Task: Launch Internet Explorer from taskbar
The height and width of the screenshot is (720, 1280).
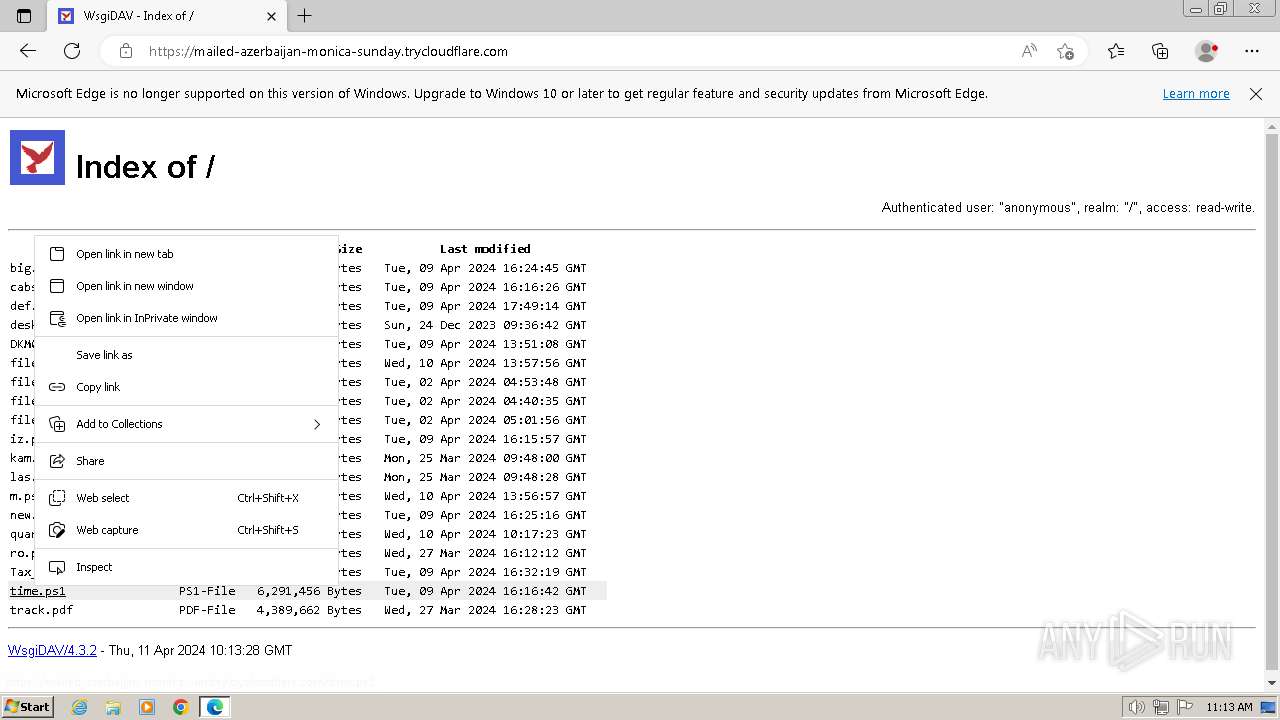Action: 80,707
